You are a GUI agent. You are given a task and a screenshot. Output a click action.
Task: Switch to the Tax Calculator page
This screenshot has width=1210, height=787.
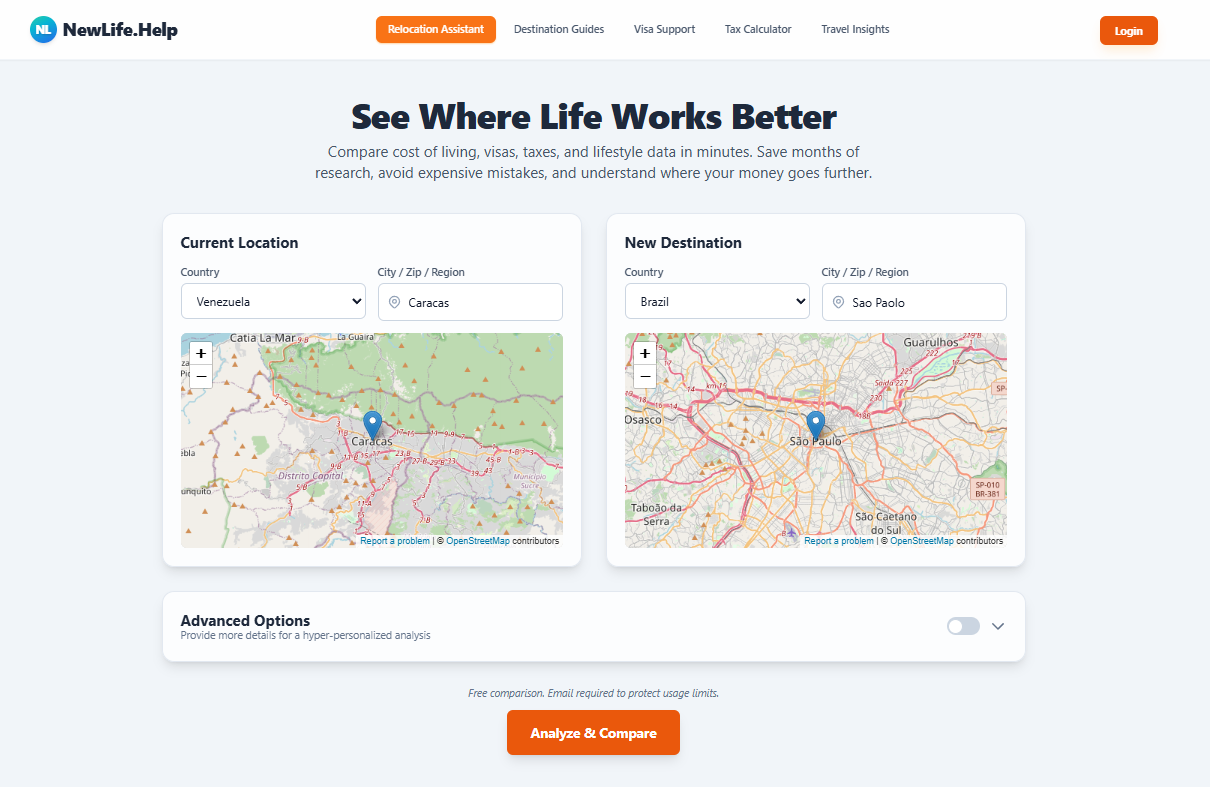point(757,29)
